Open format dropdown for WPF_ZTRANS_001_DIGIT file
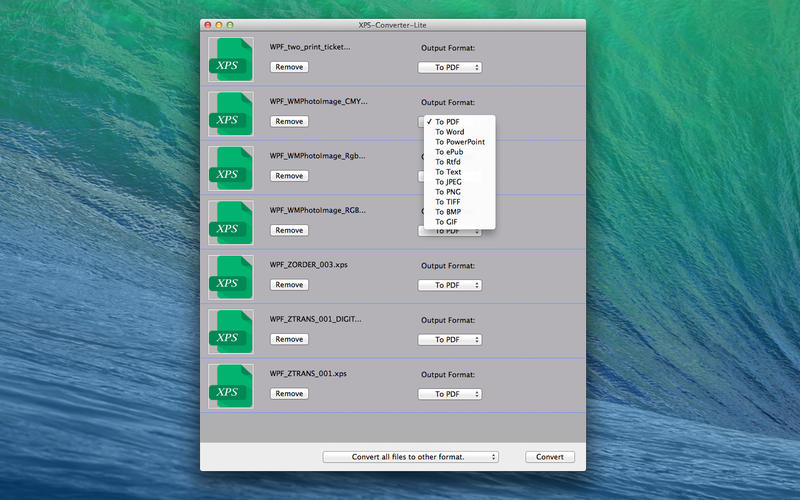Image resolution: width=800 pixels, height=500 pixels. tap(450, 339)
